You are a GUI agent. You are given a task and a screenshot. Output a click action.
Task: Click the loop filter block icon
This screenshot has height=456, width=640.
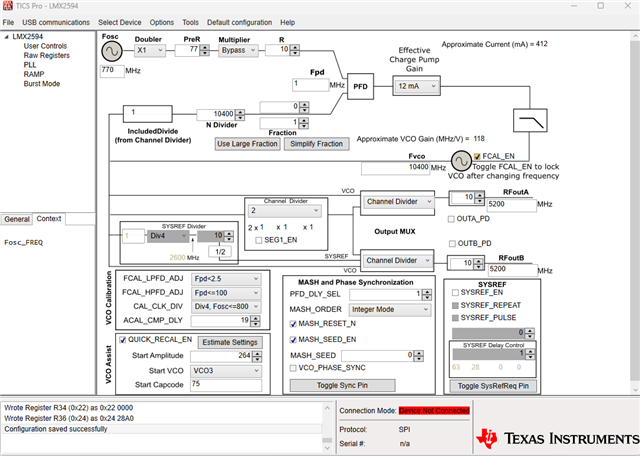point(530,120)
